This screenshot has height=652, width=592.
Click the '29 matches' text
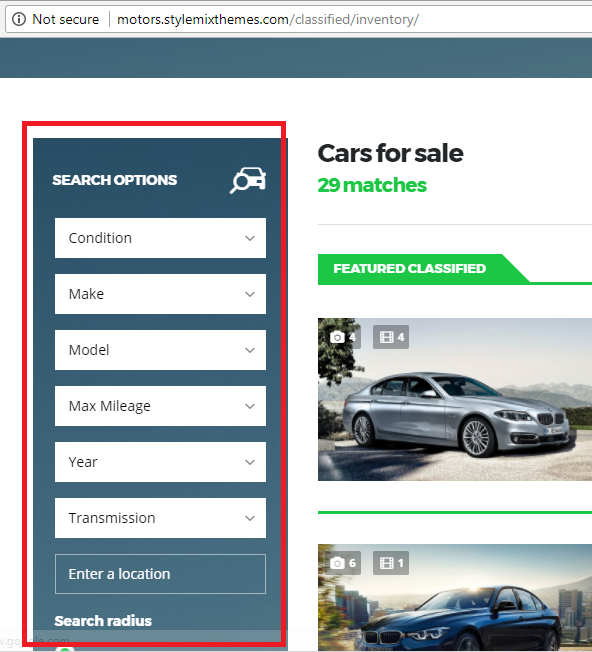372,185
